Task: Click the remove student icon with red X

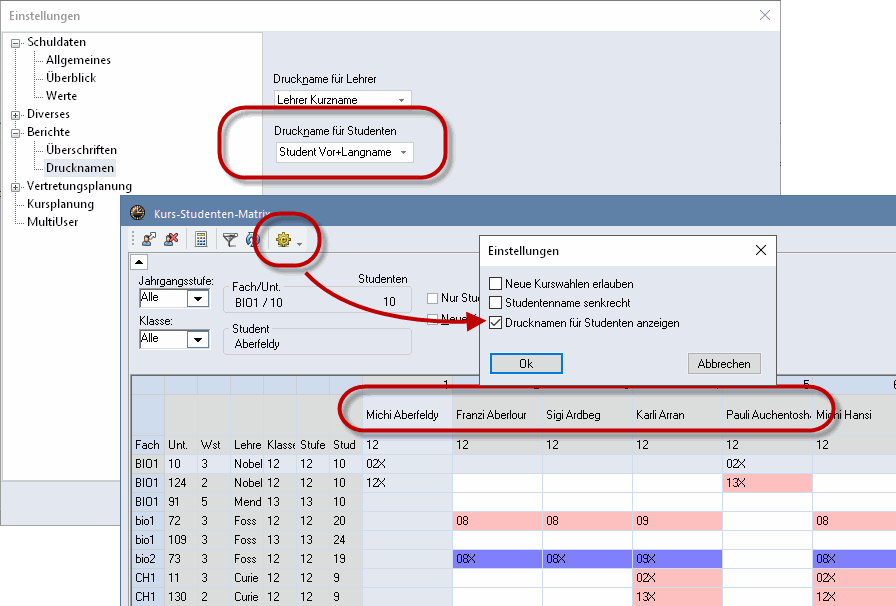Action: pos(171,240)
